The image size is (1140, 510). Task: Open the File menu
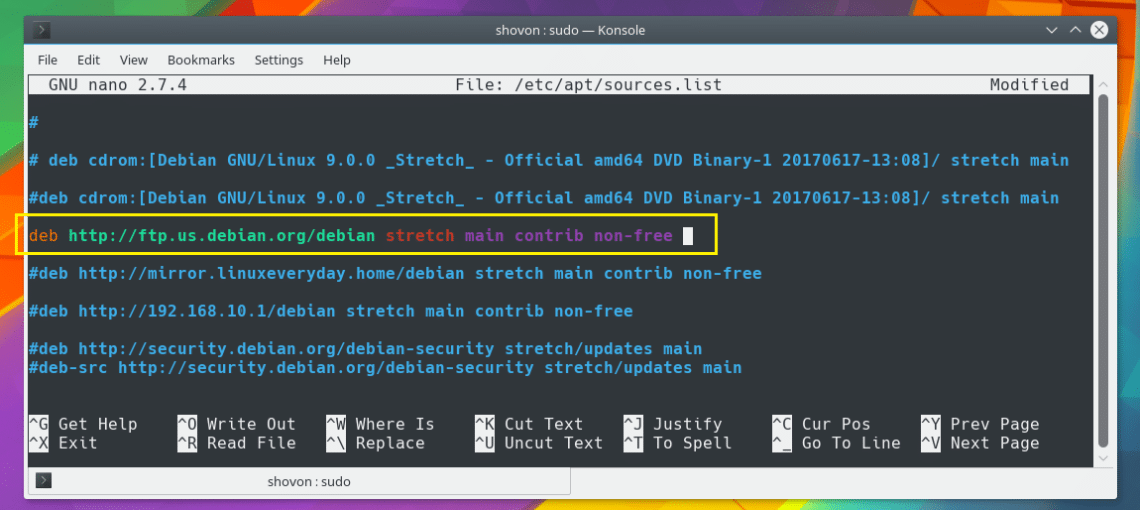tap(47, 60)
